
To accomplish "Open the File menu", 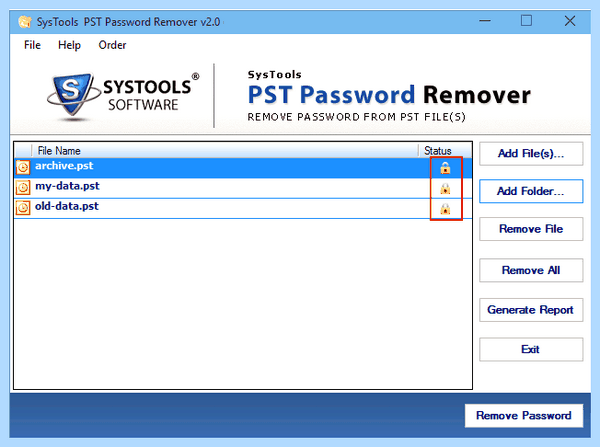I will tap(32, 45).
